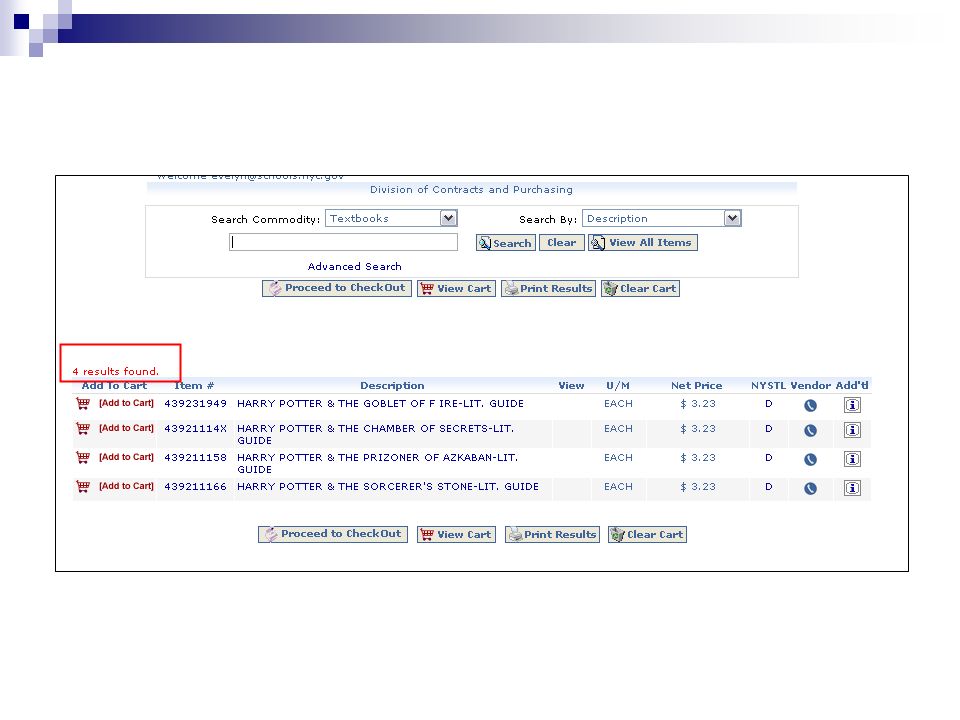960x720 pixels.
Task: Show additional info icon for Goblet of Fire
Action: pyautogui.click(x=852, y=405)
